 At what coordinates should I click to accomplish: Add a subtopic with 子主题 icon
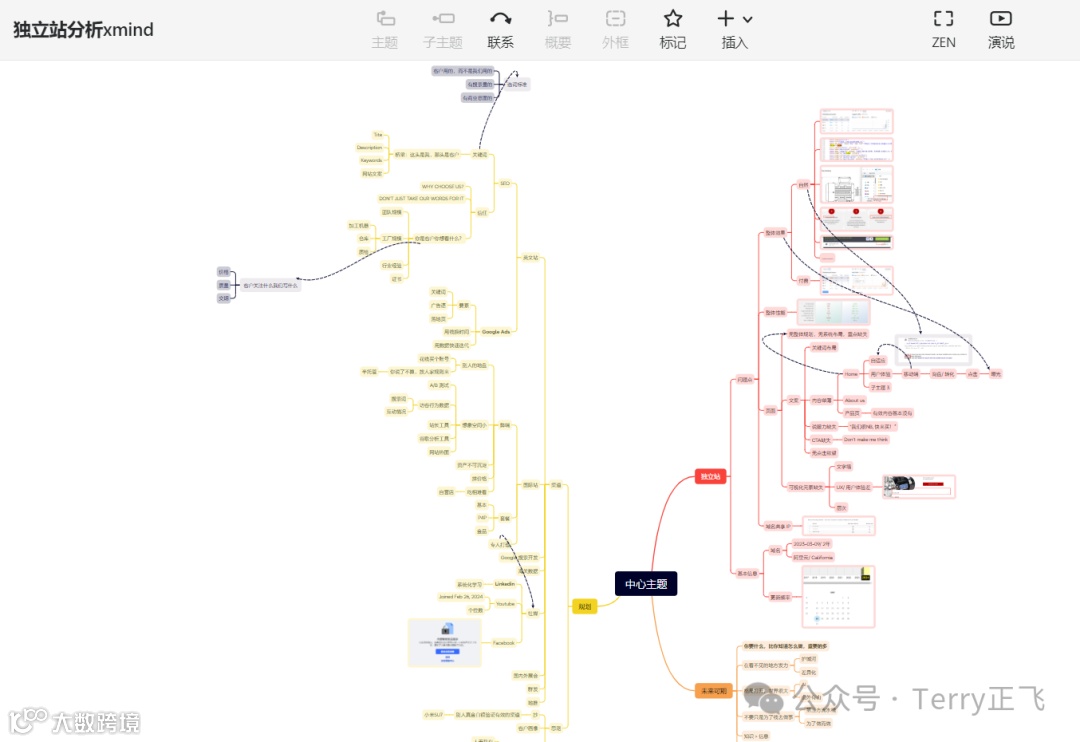tap(443, 19)
